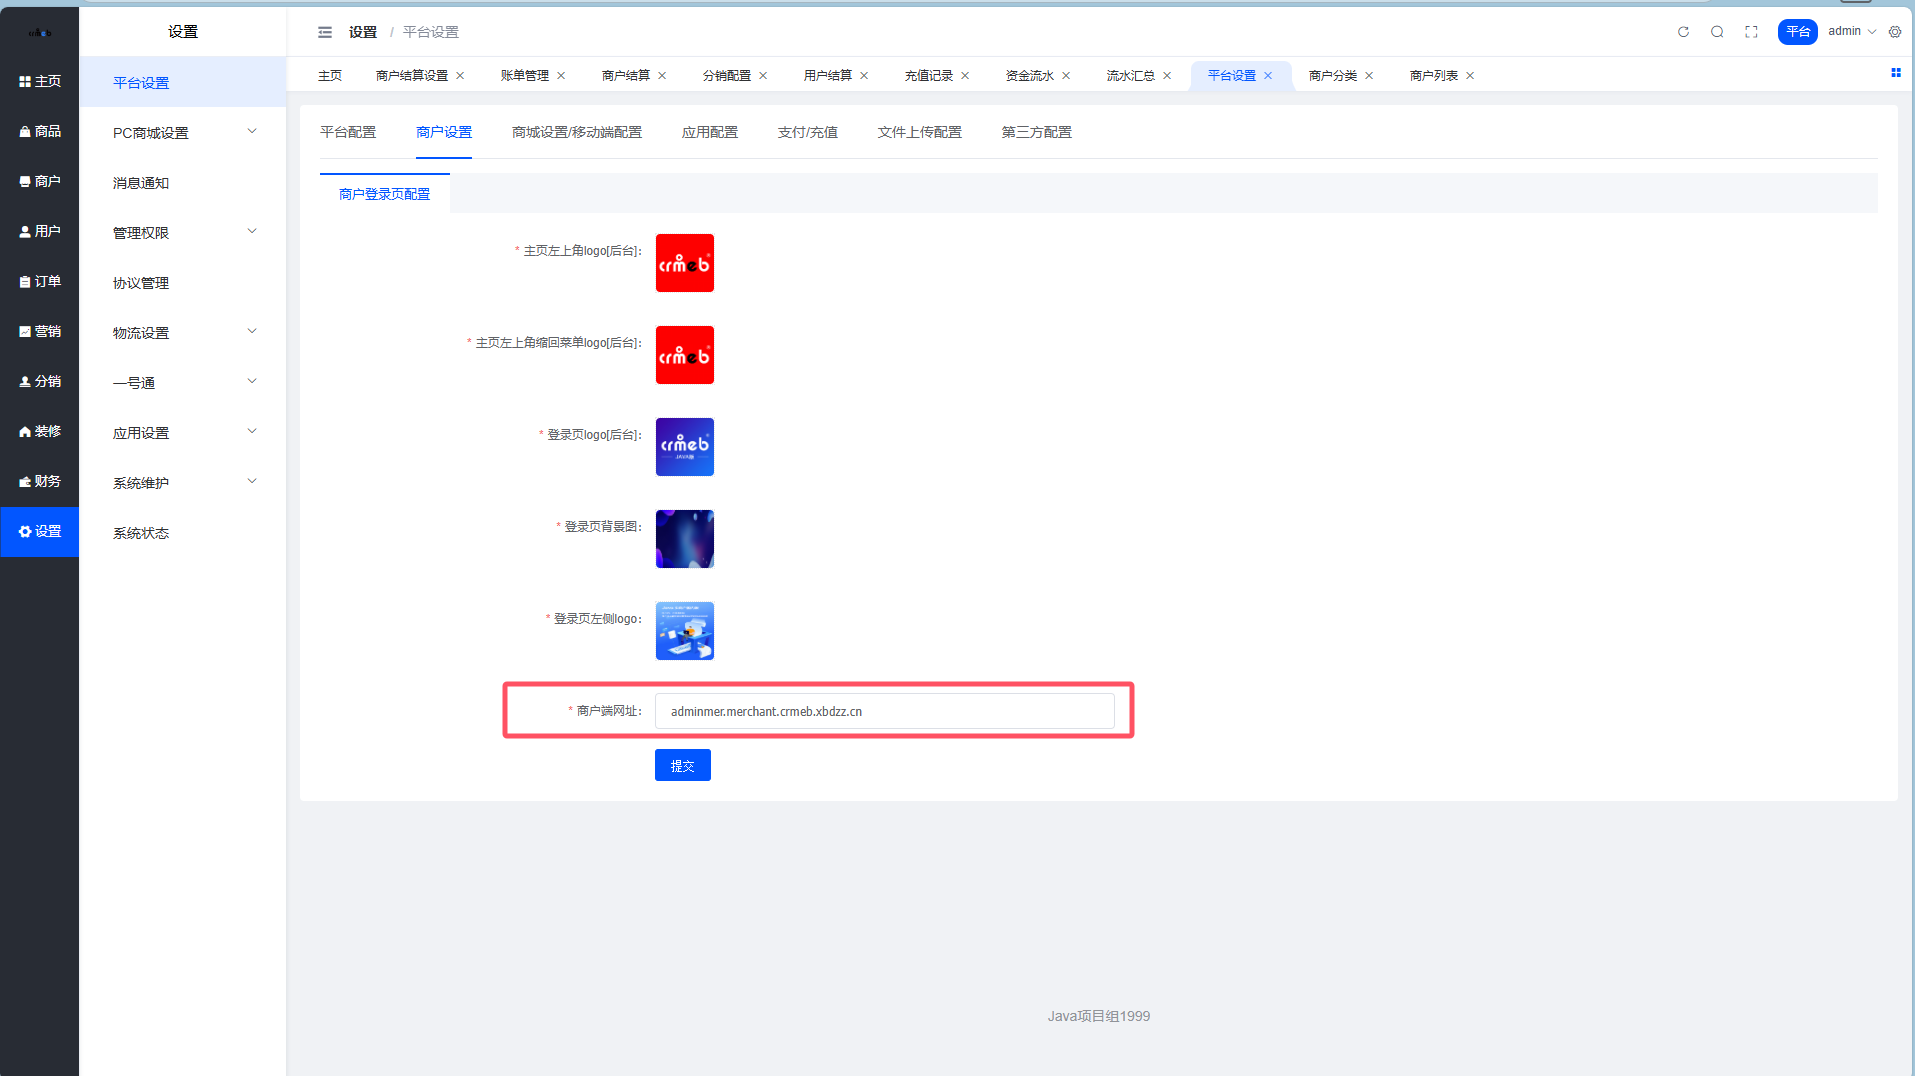Close the 流水汇总 tab

pyautogui.click(x=1167, y=76)
